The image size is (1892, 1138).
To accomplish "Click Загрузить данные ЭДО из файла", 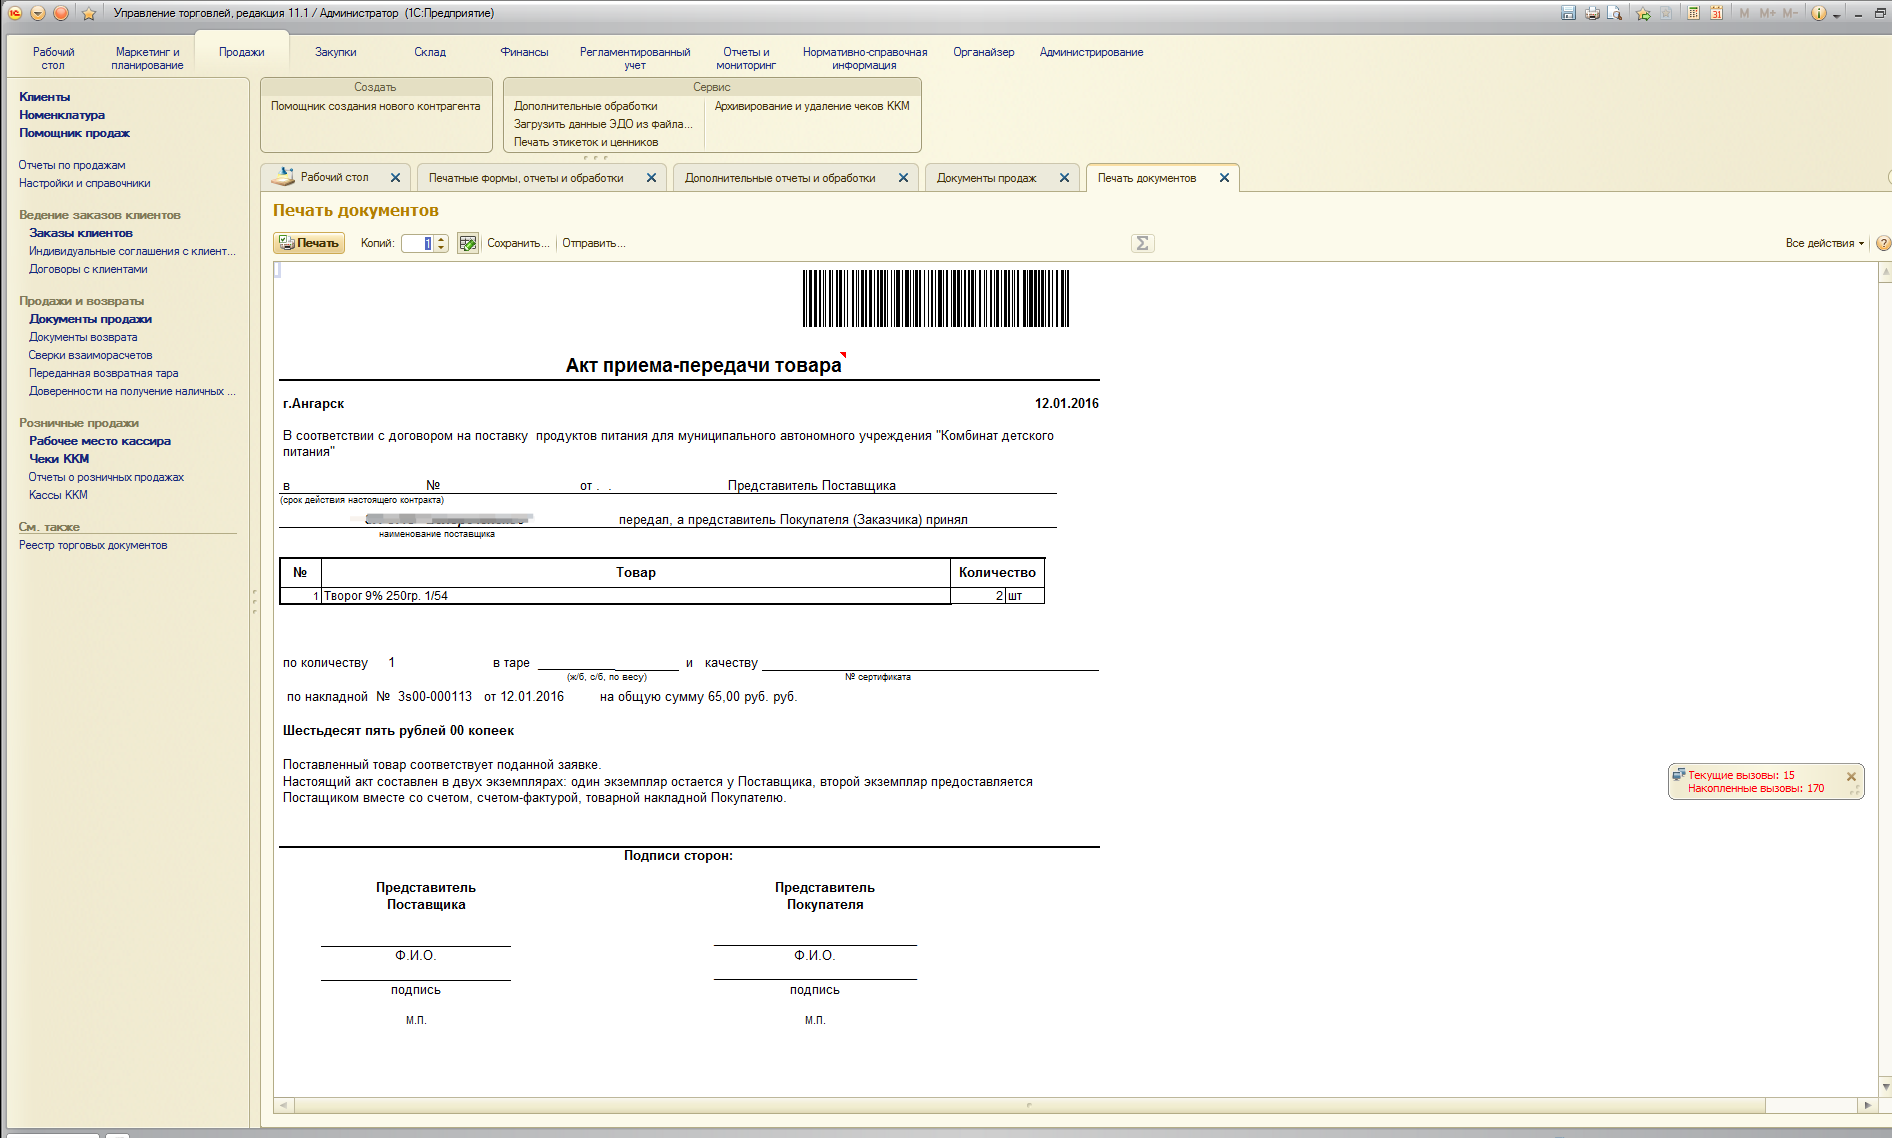I will (x=603, y=124).
